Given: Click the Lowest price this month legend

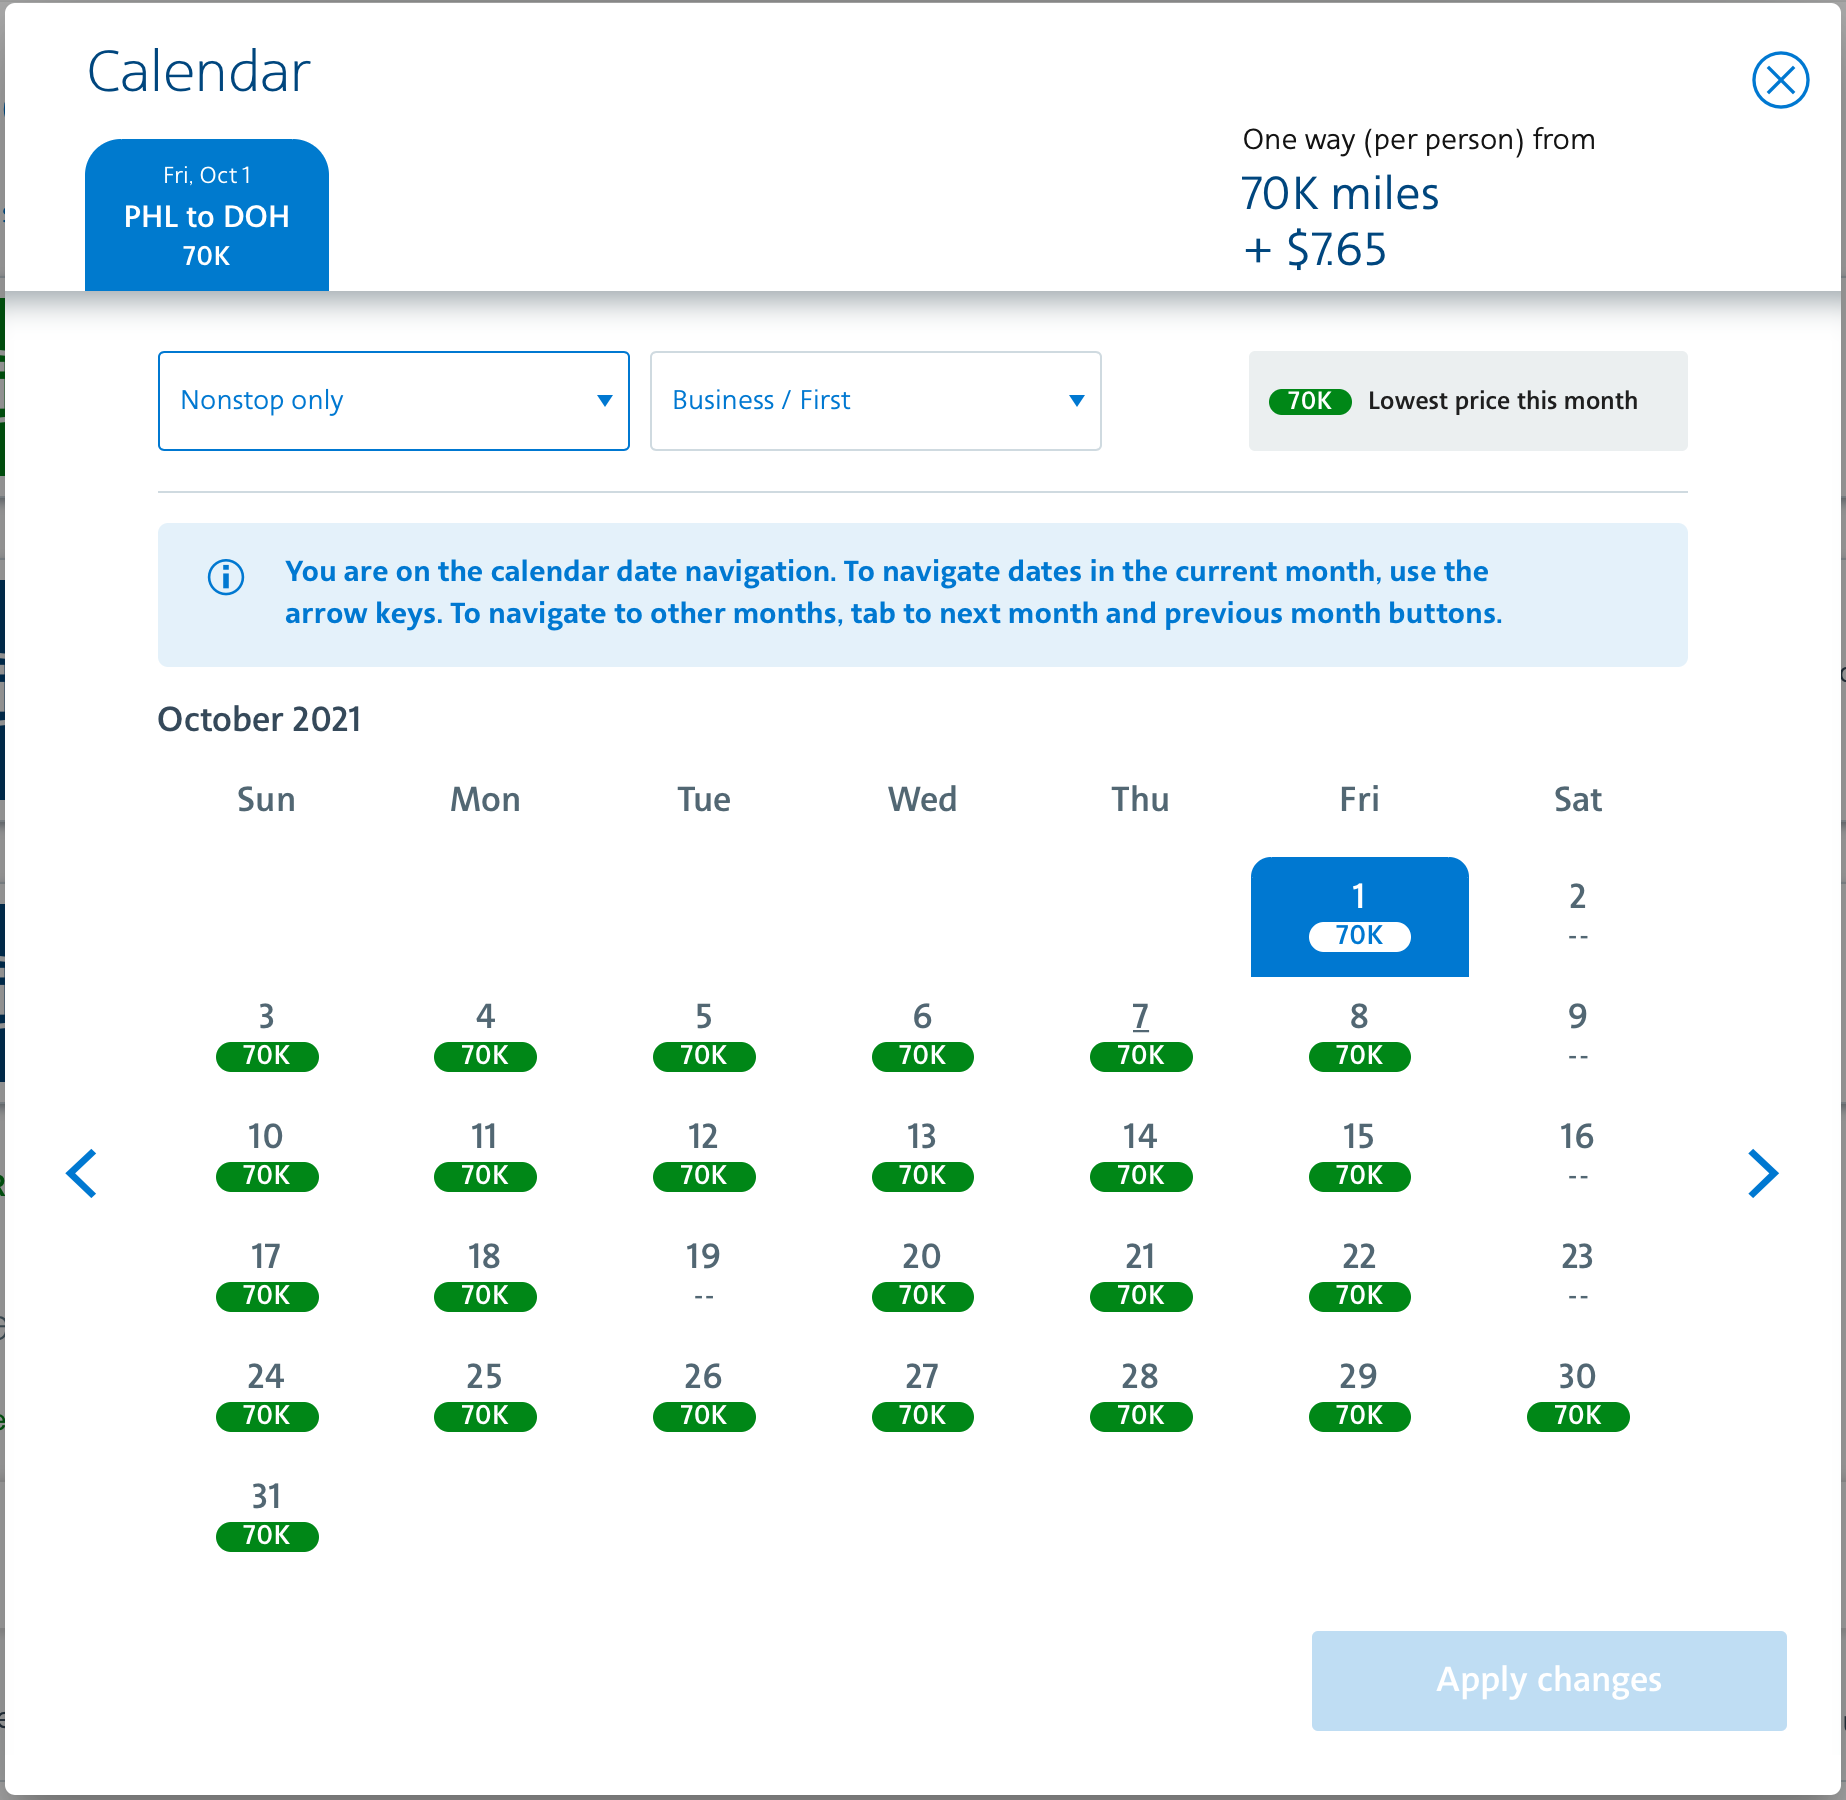Looking at the screenshot, I should coord(1468,401).
